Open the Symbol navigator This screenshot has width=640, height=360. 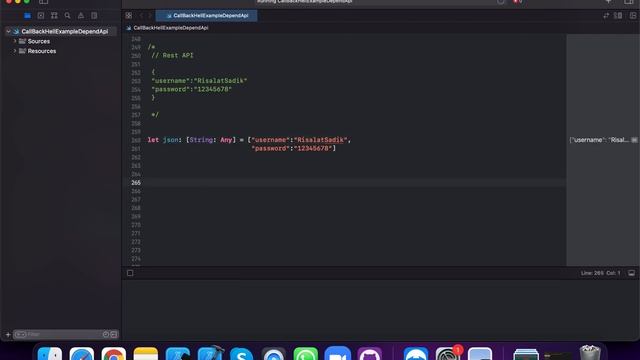tap(54, 16)
